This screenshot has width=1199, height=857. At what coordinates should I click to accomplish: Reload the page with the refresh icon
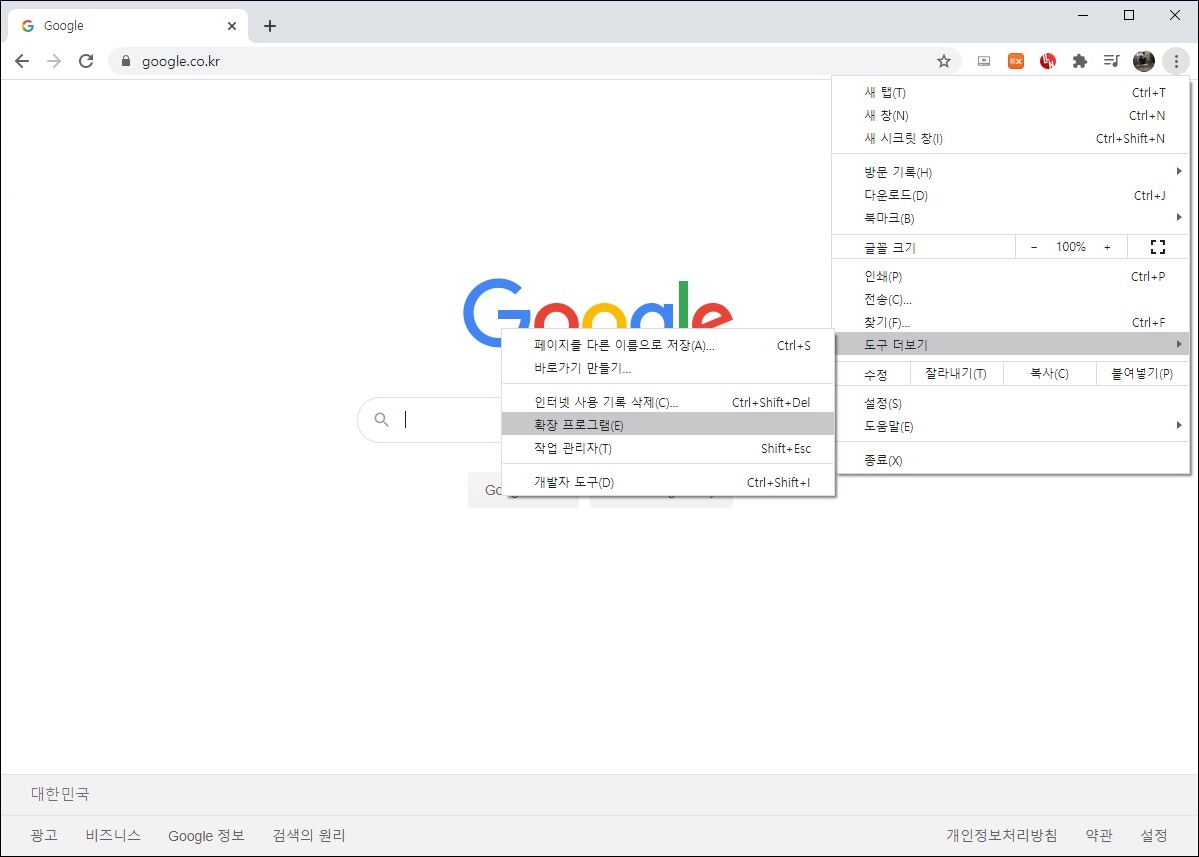click(86, 61)
